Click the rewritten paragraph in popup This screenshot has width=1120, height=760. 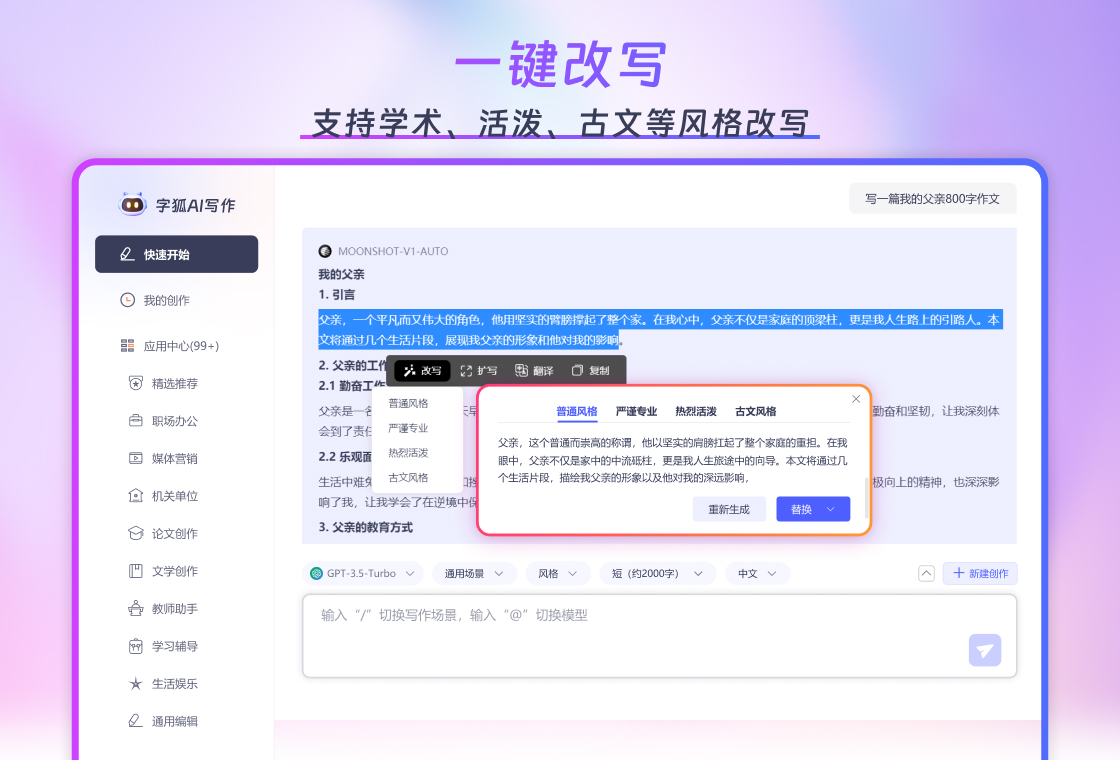click(x=673, y=460)
